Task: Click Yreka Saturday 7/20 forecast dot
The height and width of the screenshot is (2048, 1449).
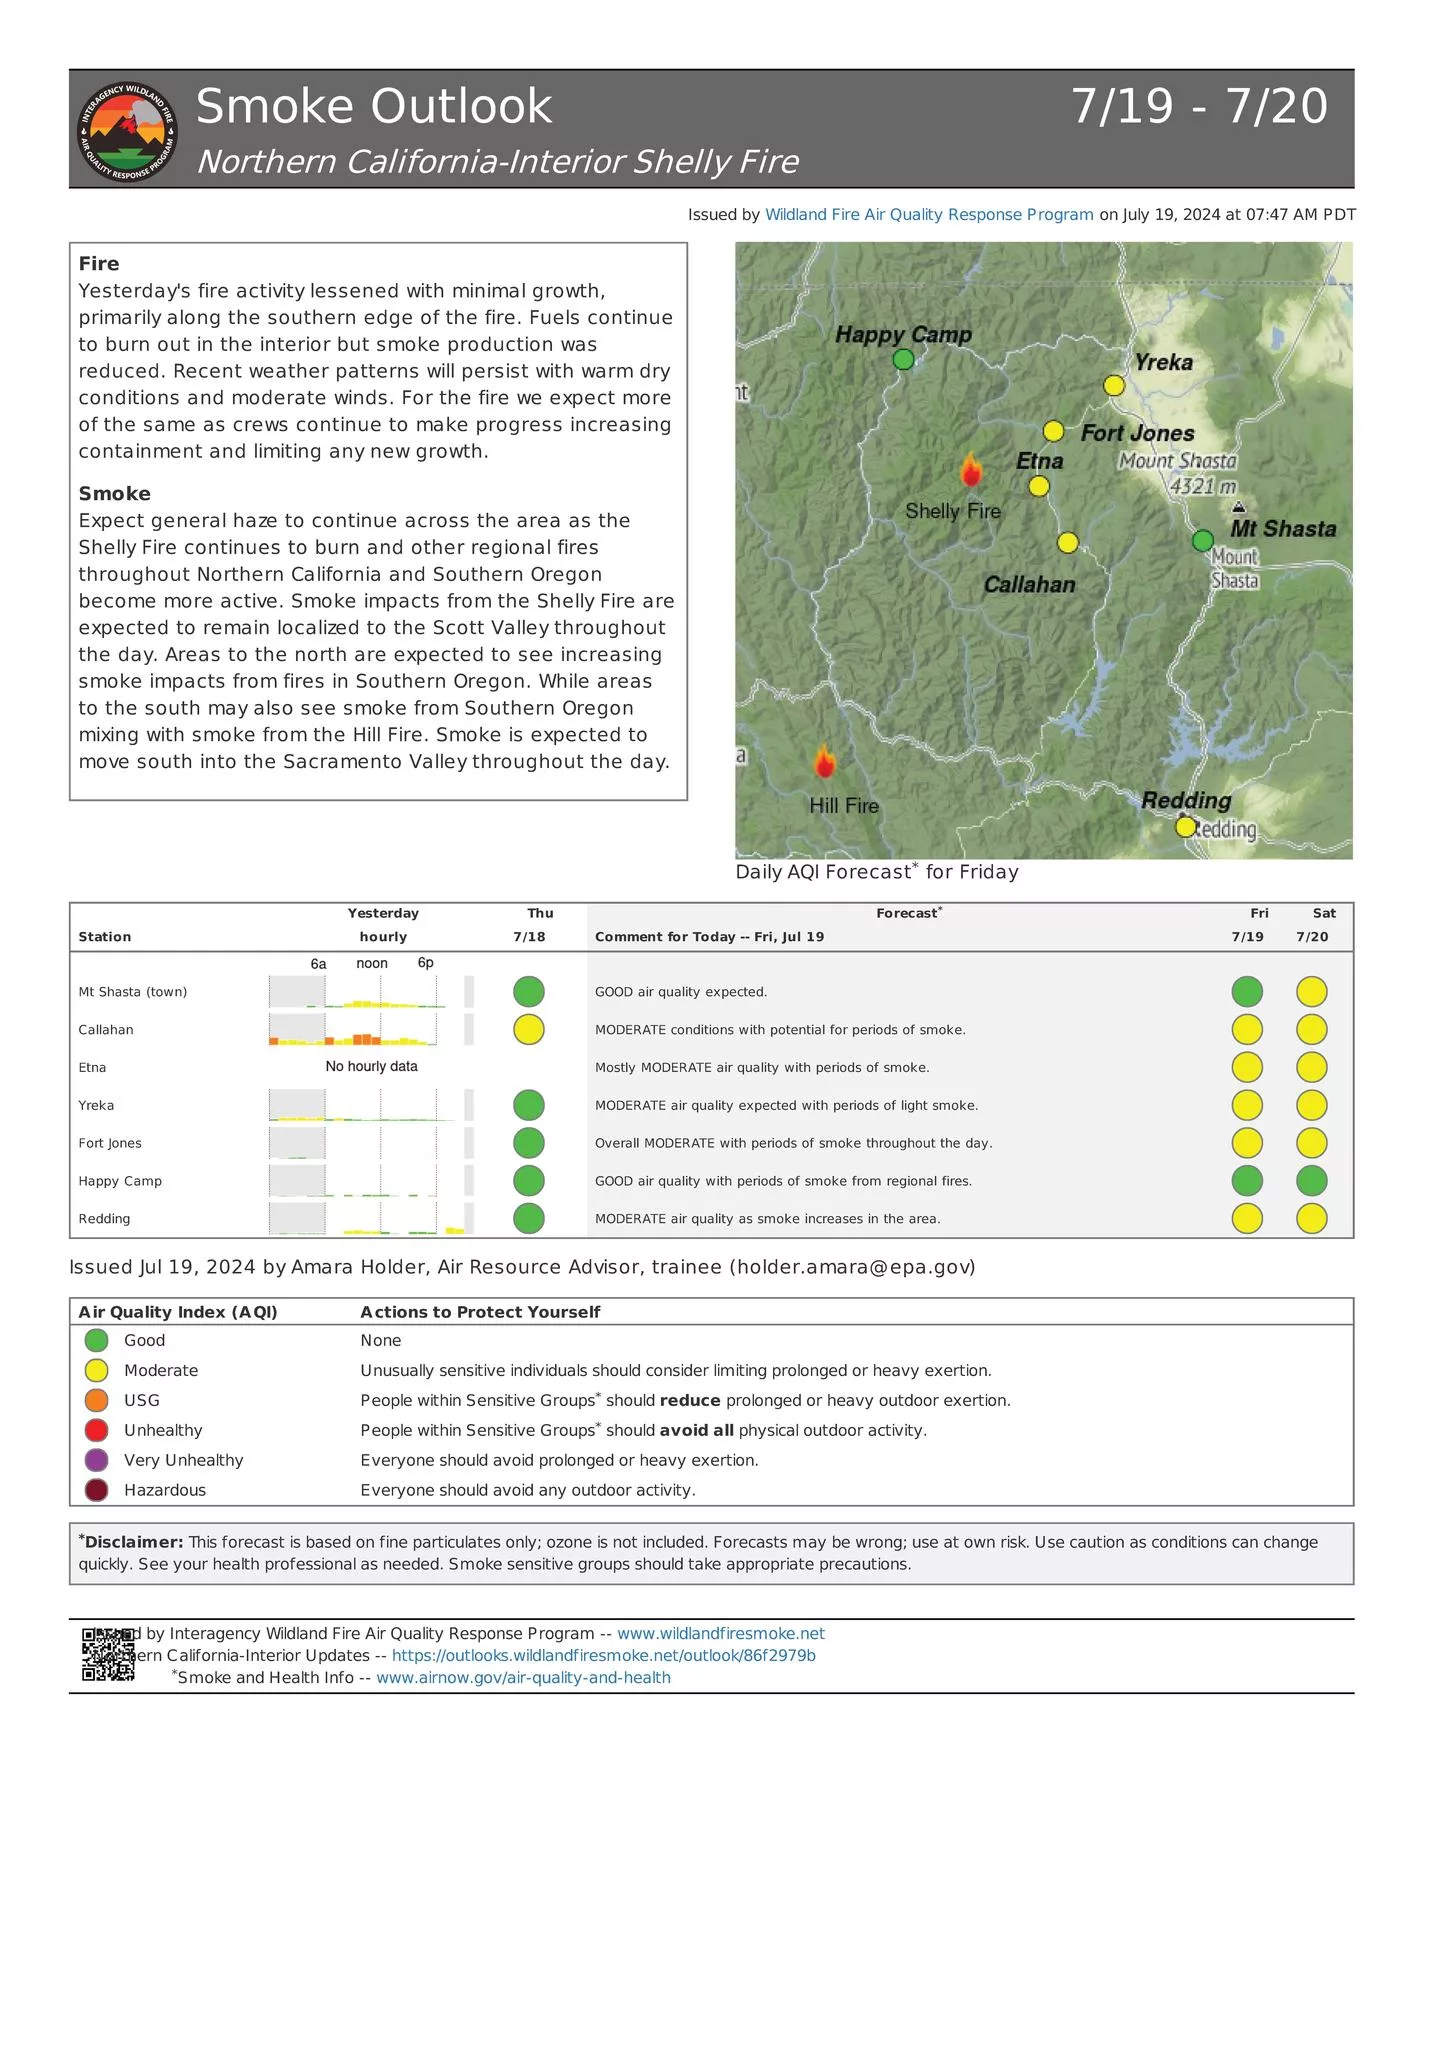Action: click(x=1312, y=1105)
